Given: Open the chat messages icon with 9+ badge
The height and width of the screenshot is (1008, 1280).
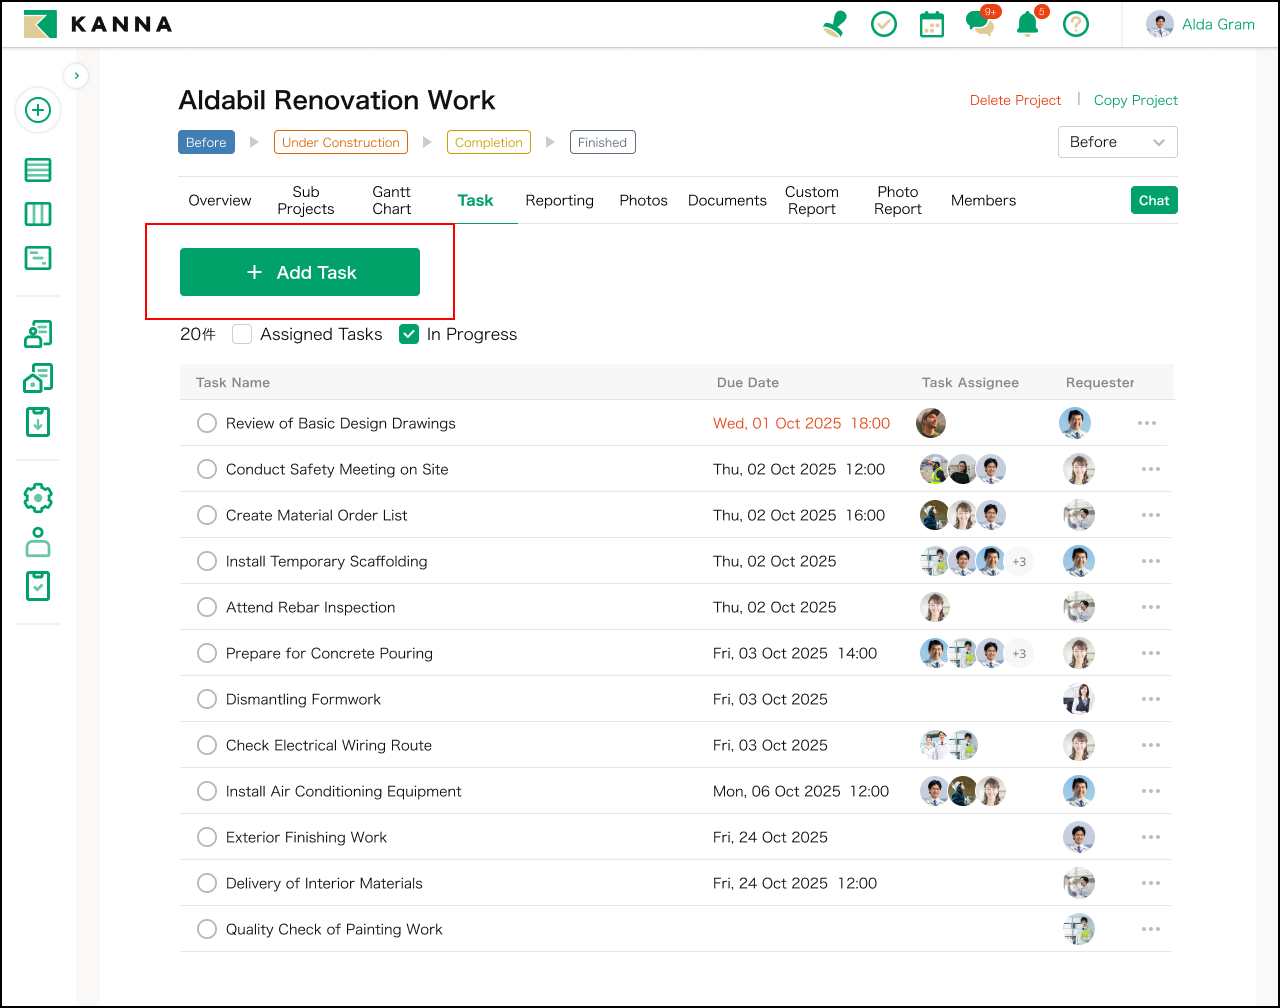Looking at the screenshot, I should click(x=980, y=23).
